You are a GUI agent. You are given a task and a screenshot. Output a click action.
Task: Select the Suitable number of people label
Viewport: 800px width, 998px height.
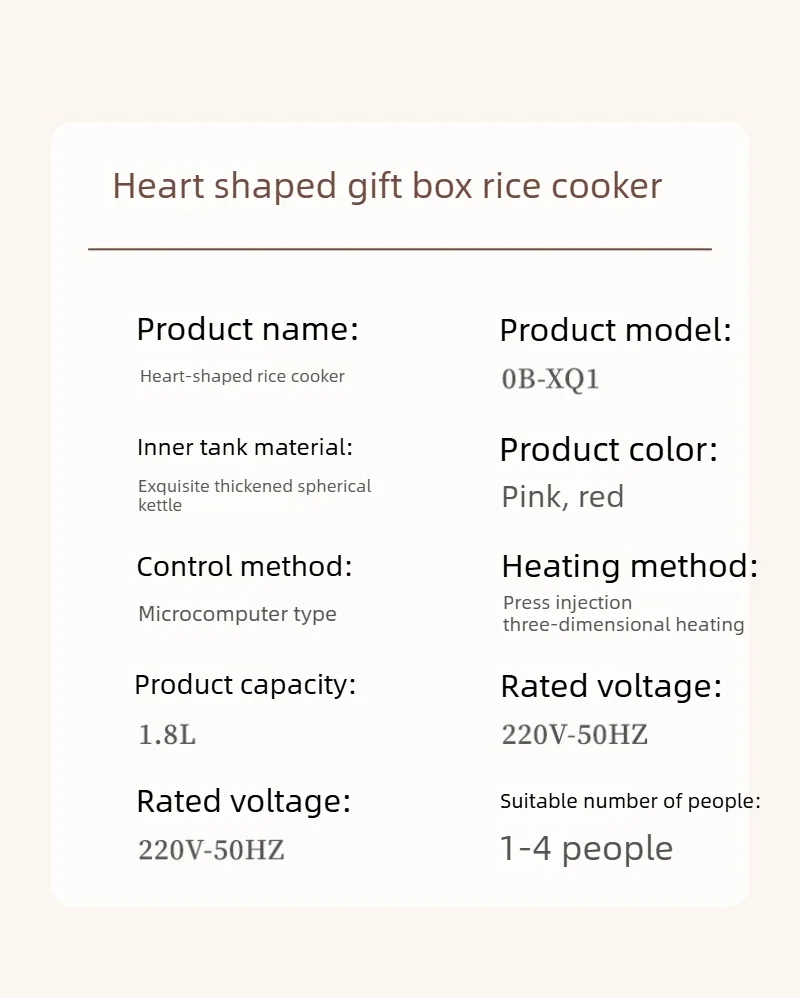(630, 801)
